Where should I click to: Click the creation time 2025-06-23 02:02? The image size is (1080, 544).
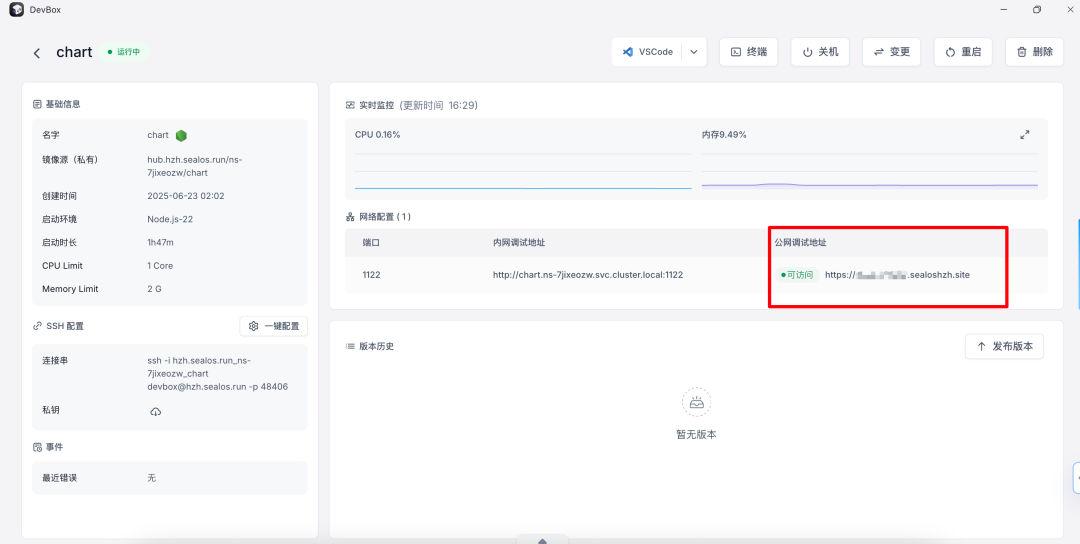click(x=186, y=196)
